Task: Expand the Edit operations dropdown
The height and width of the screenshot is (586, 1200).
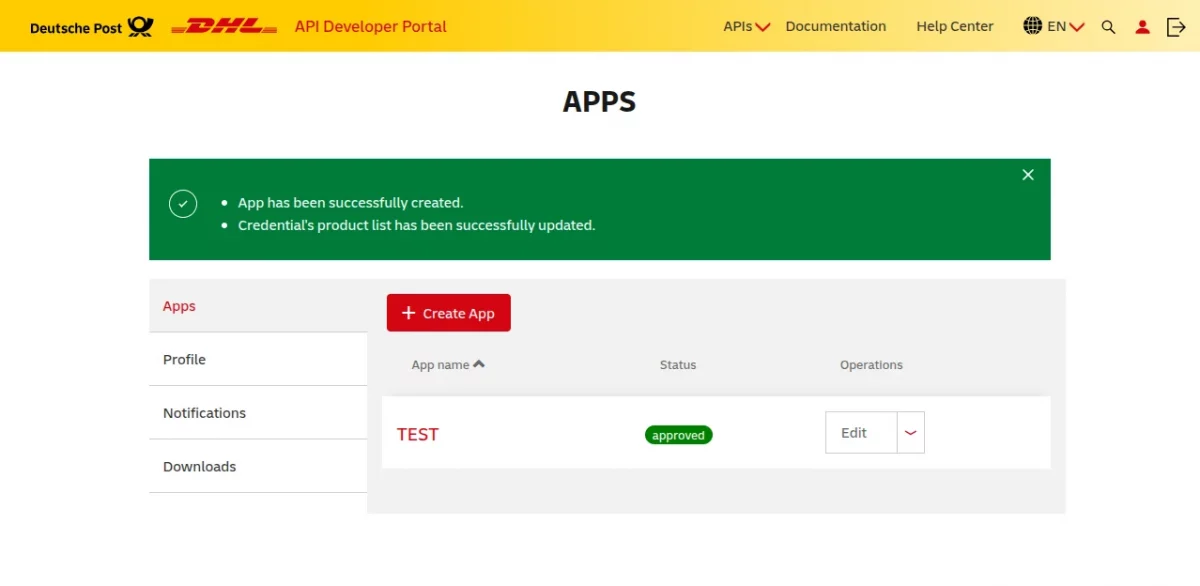Action: (910, 432)
